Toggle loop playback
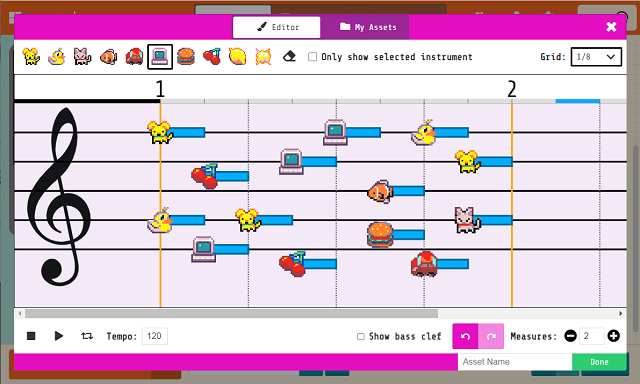The width and height of the screenshot is (640, 384). tap(87, 336)
